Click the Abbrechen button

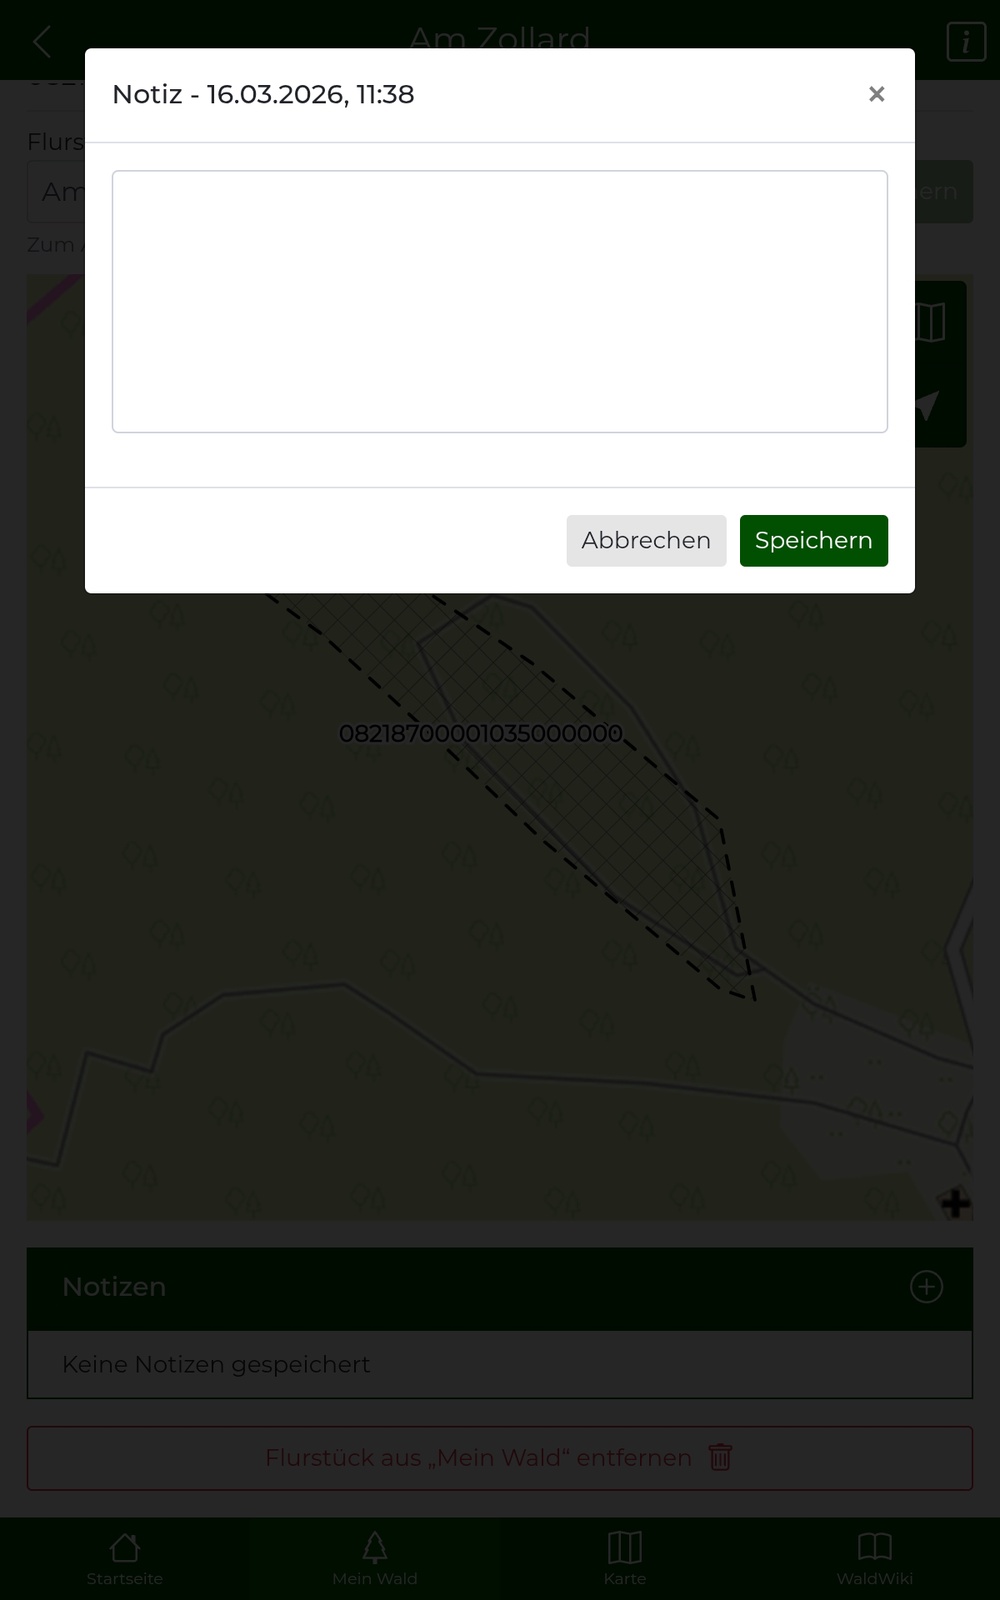646,541
